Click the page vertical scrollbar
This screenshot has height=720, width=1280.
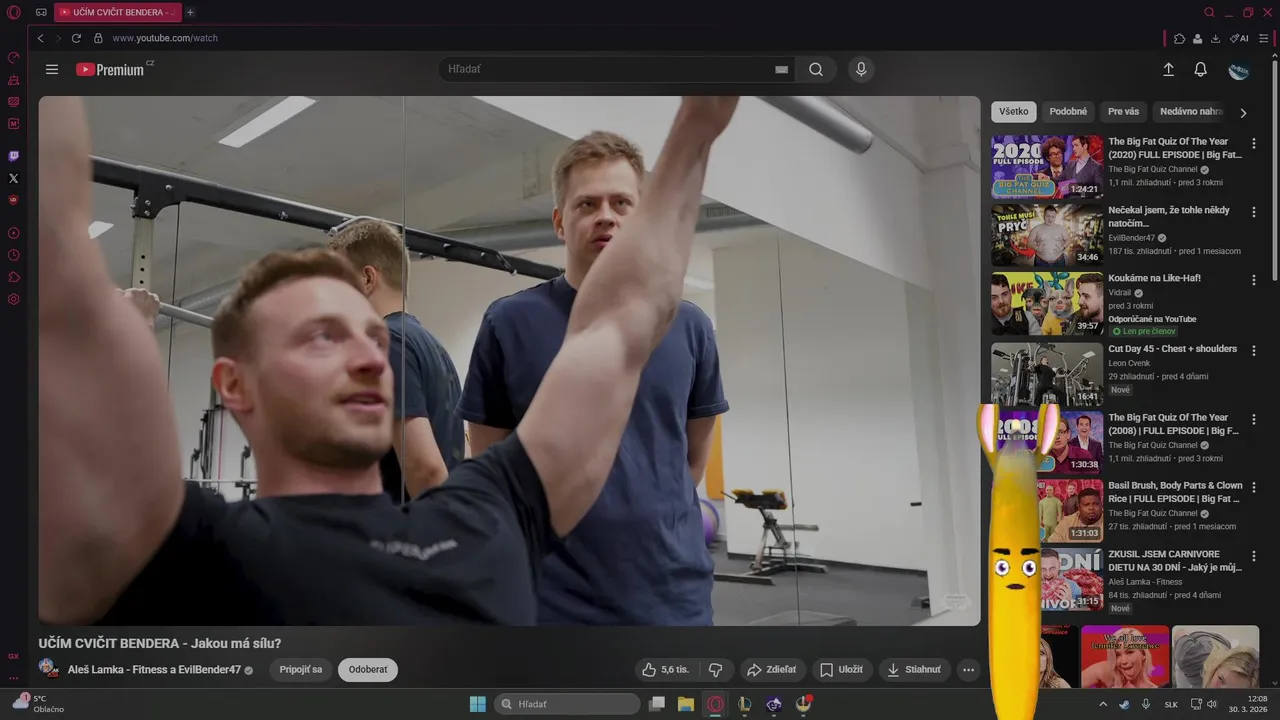[x=1274, y=170]
